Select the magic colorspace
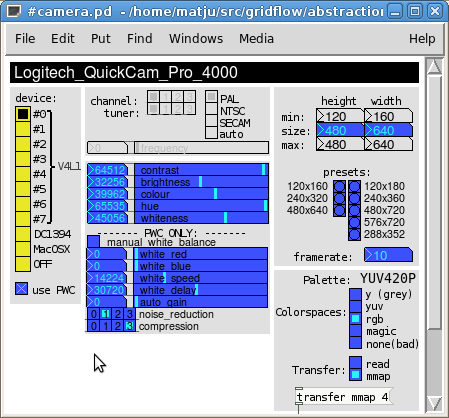 coord(355,330)
